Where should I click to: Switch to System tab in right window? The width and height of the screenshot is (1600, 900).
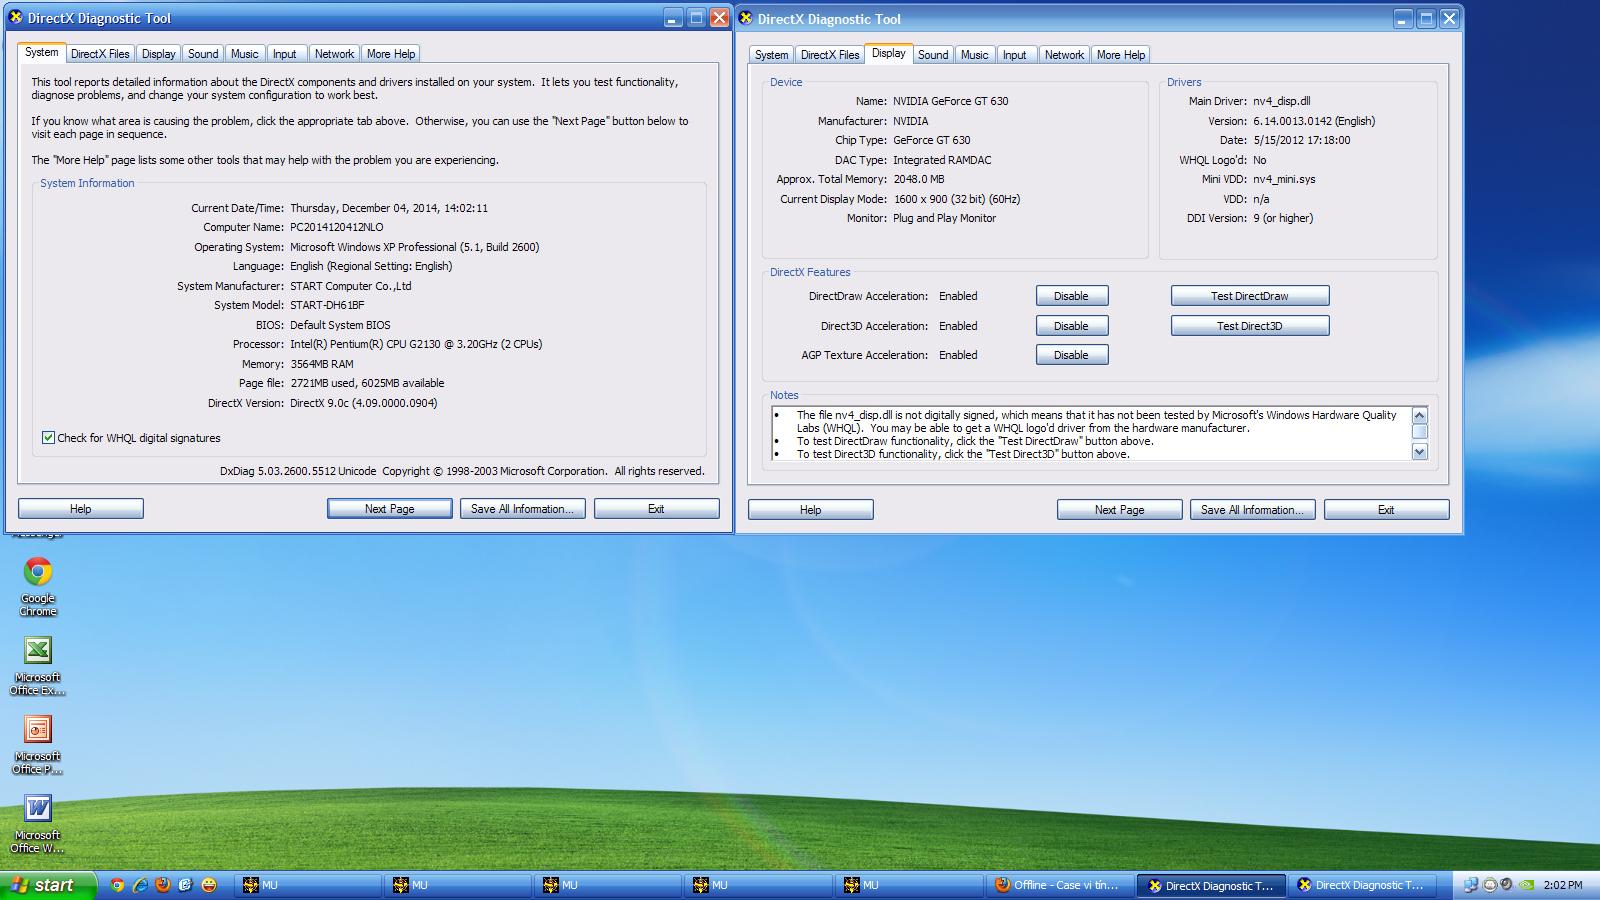coord(771,55)
